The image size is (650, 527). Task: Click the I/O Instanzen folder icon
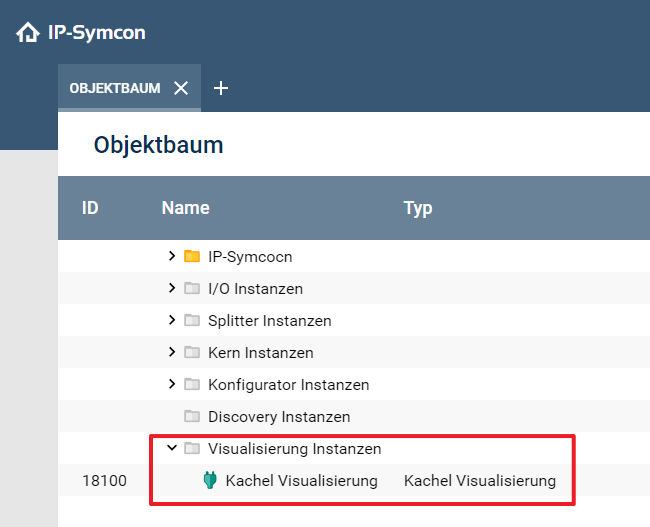[x=192, y=289]
